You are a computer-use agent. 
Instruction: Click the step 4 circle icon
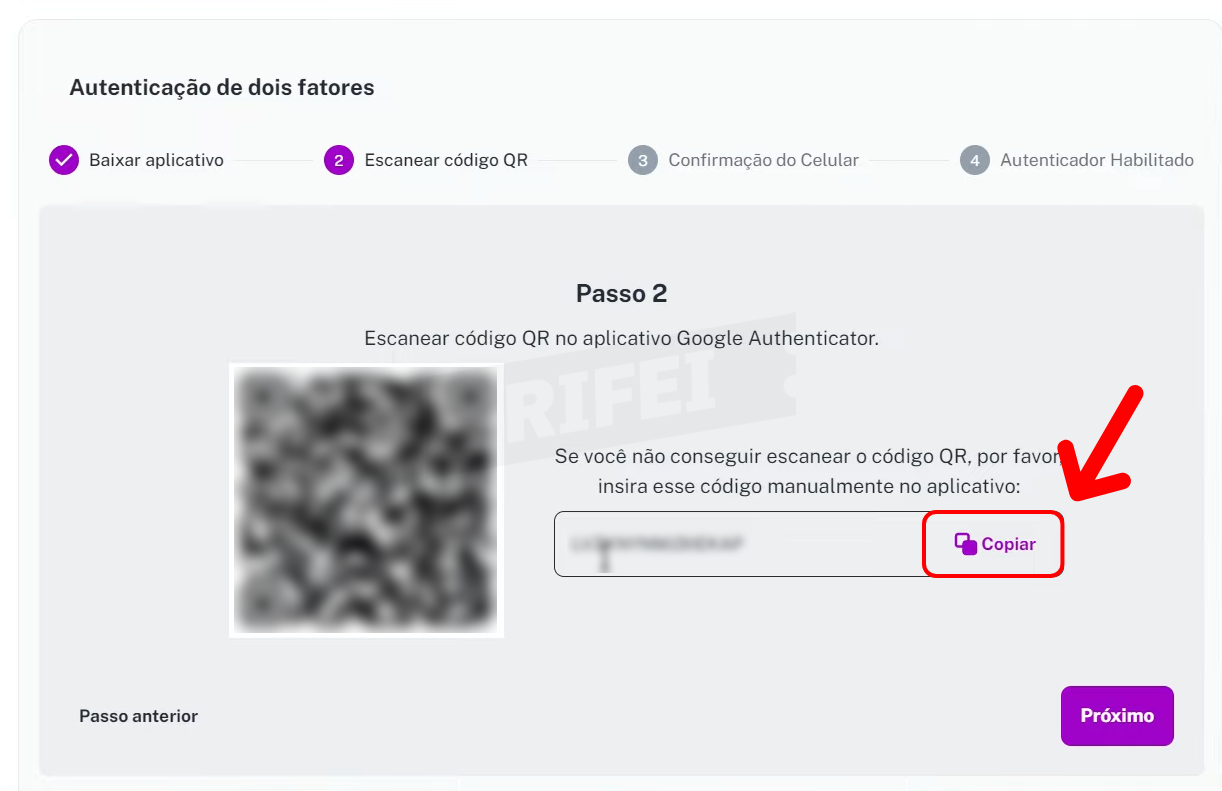975,160
